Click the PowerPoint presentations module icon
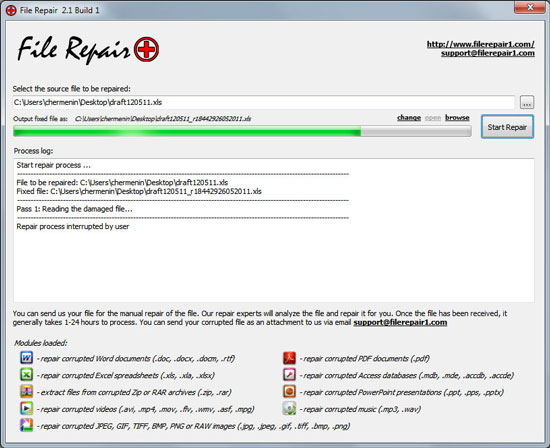 [x=289, y=392]
